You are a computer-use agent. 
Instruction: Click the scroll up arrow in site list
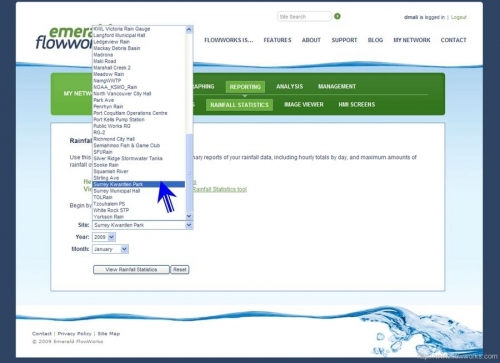(189, 30)
